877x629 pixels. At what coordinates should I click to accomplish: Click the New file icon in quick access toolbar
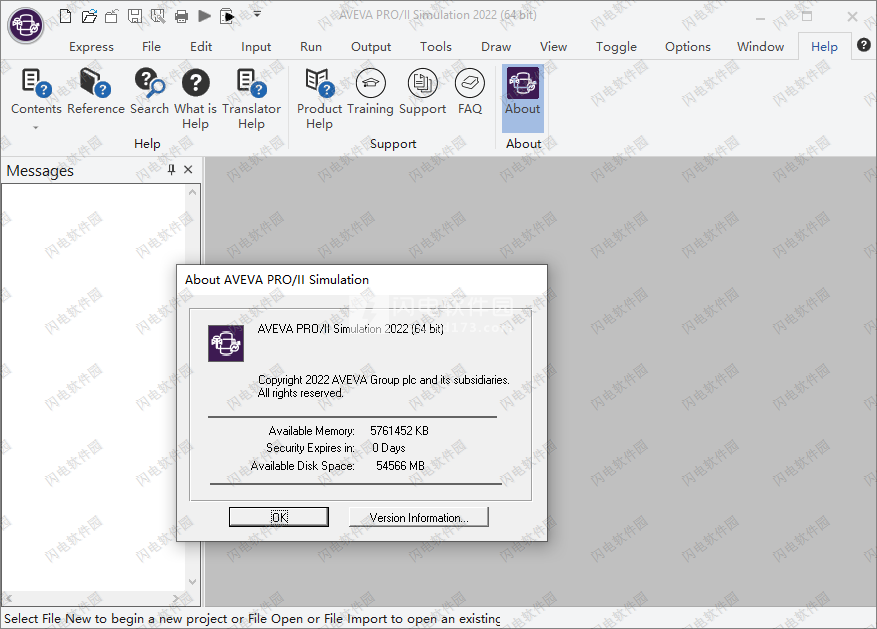tap(65, 16)
